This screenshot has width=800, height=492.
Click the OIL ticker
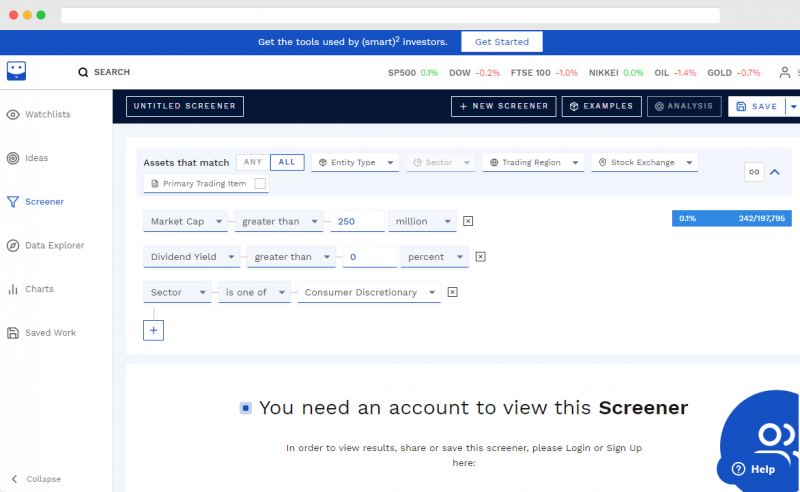click(x=676, y=73)
